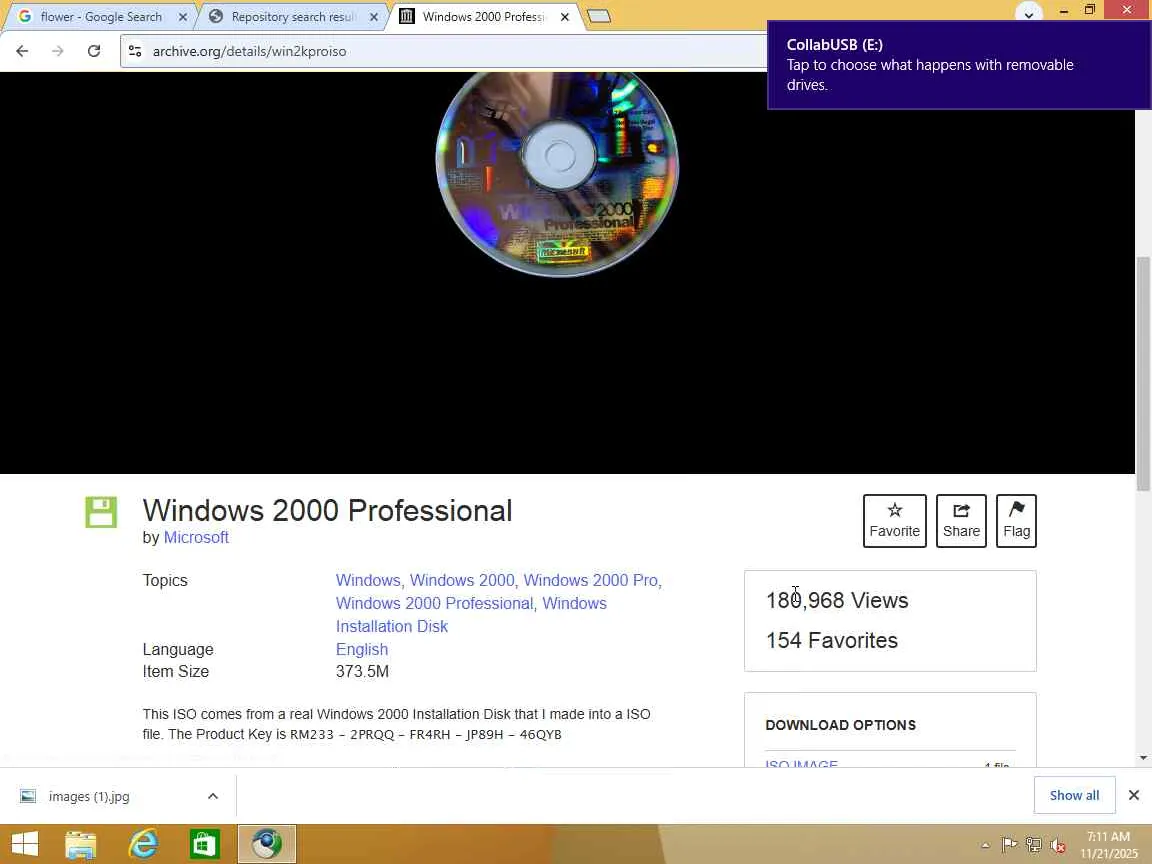The height and width of the screenshot is (864, 1152).
Task: Add item to favorites with Favorite button
Action: point(894,521)
